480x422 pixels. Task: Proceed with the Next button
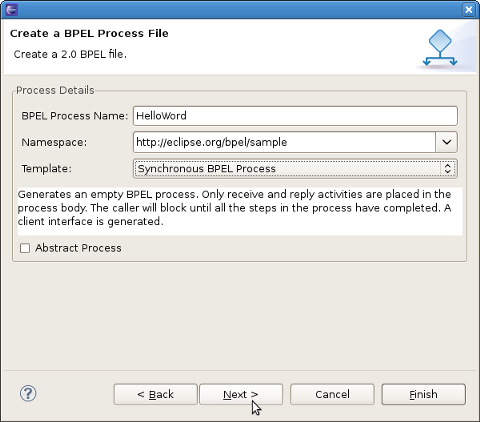coord(241,394)
